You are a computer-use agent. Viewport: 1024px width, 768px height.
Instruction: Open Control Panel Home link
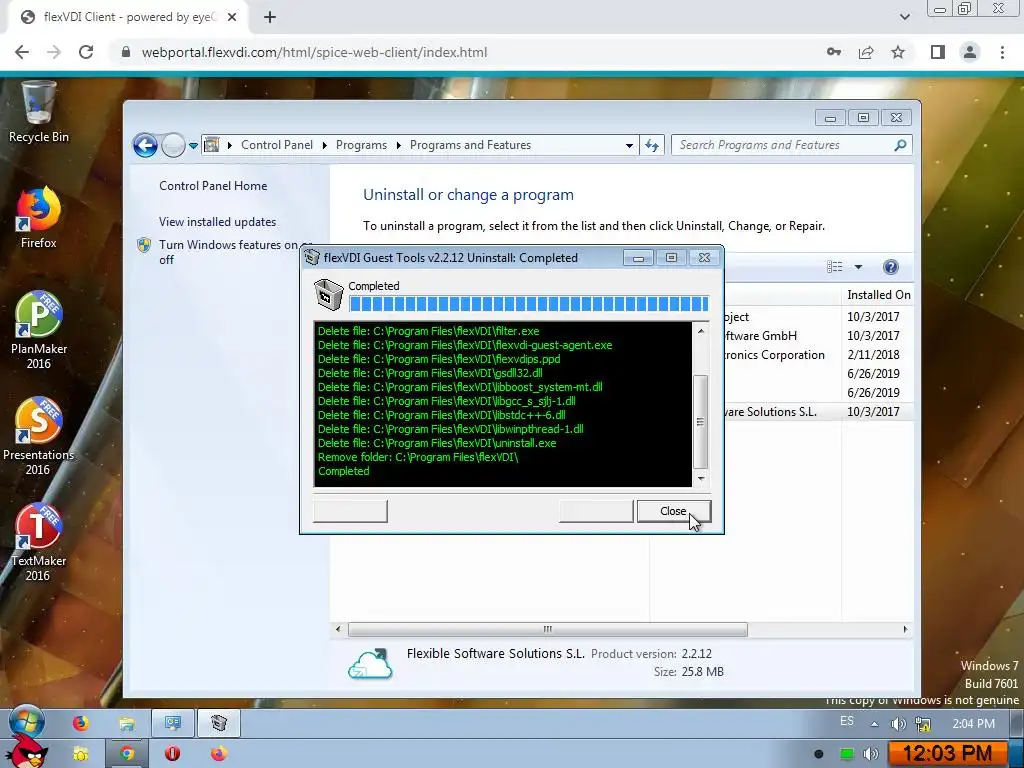tap(213, 185)
